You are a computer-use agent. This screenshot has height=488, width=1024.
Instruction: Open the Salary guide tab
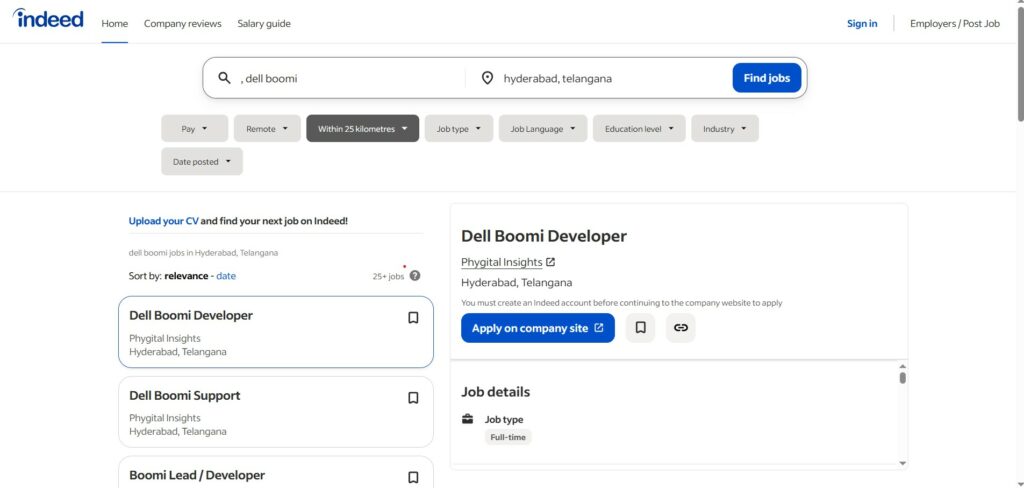(x=264, y=23)
